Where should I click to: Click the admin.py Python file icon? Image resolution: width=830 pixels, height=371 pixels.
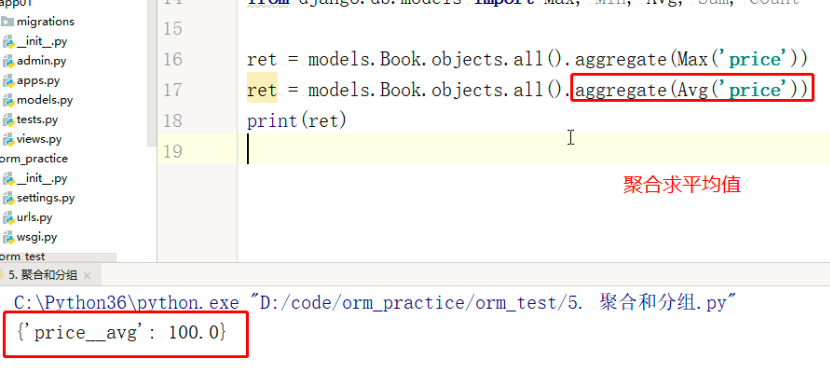point(8,61)
